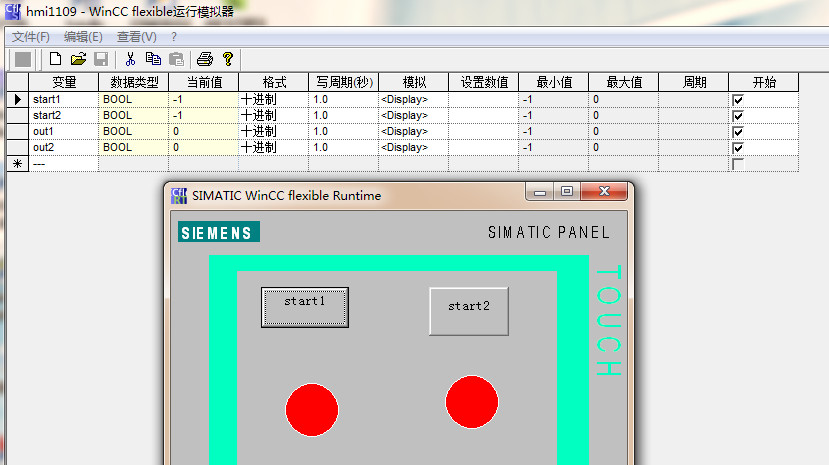
Task: Select the start1 variable name cell
Action: pos(63,99)
